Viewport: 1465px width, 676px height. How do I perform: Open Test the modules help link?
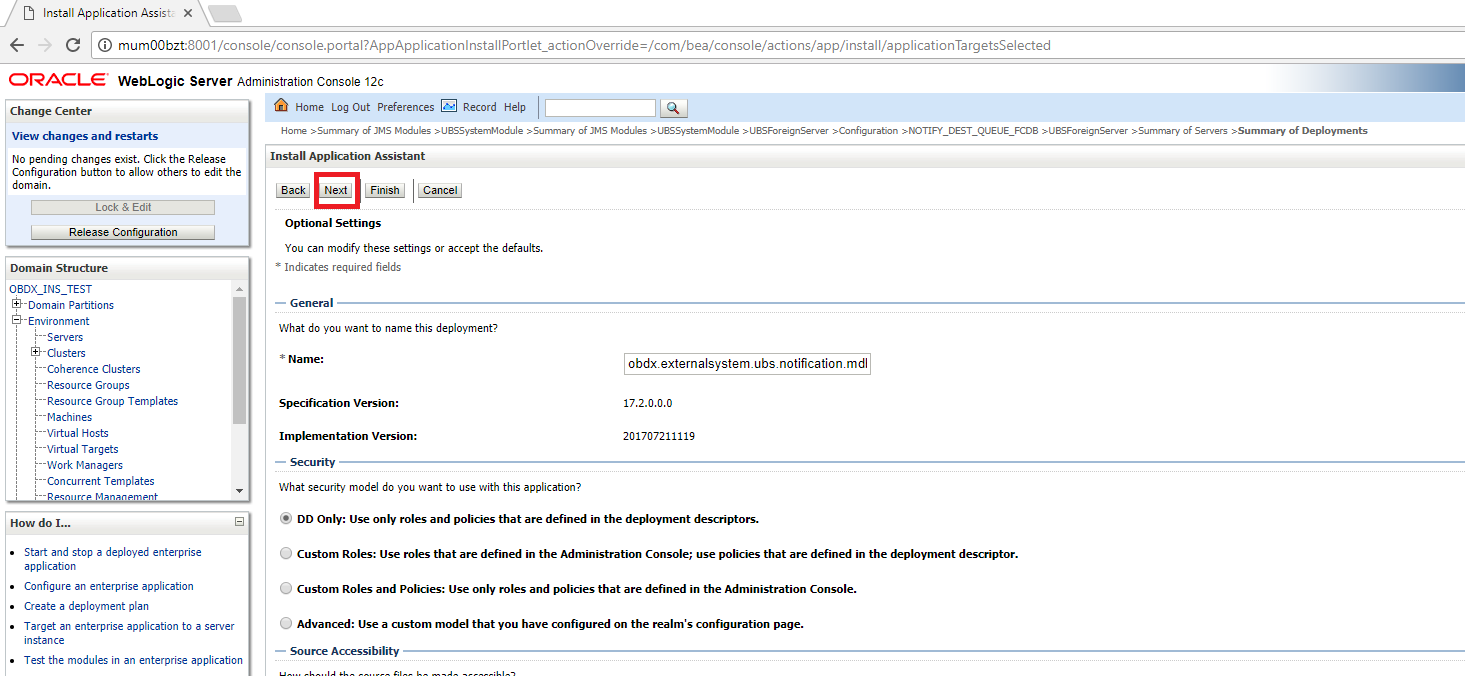(x=133, y=660)
